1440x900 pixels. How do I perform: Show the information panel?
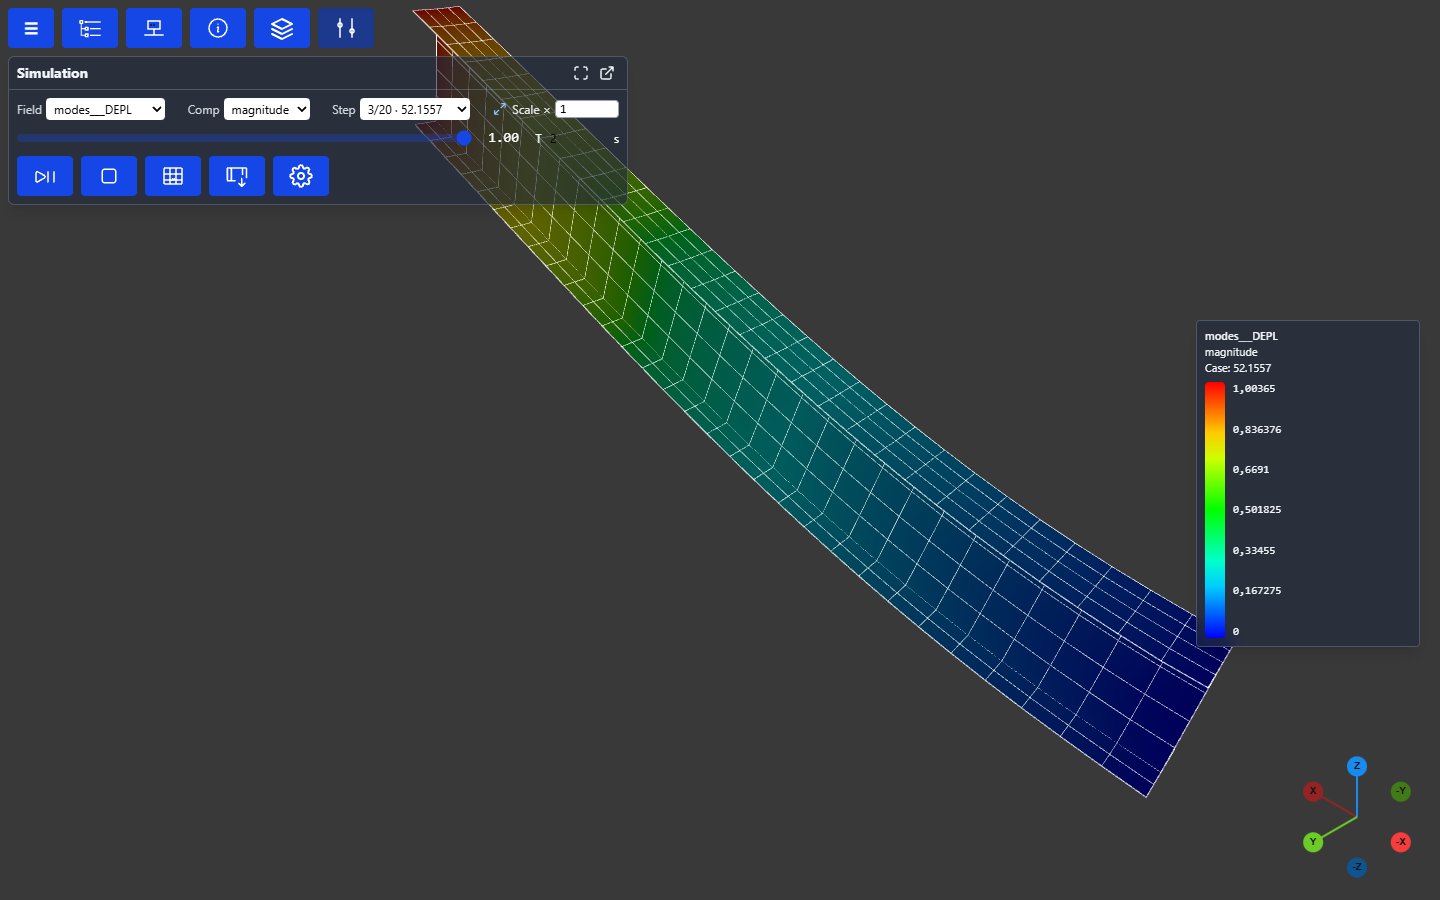pos(218,28)
